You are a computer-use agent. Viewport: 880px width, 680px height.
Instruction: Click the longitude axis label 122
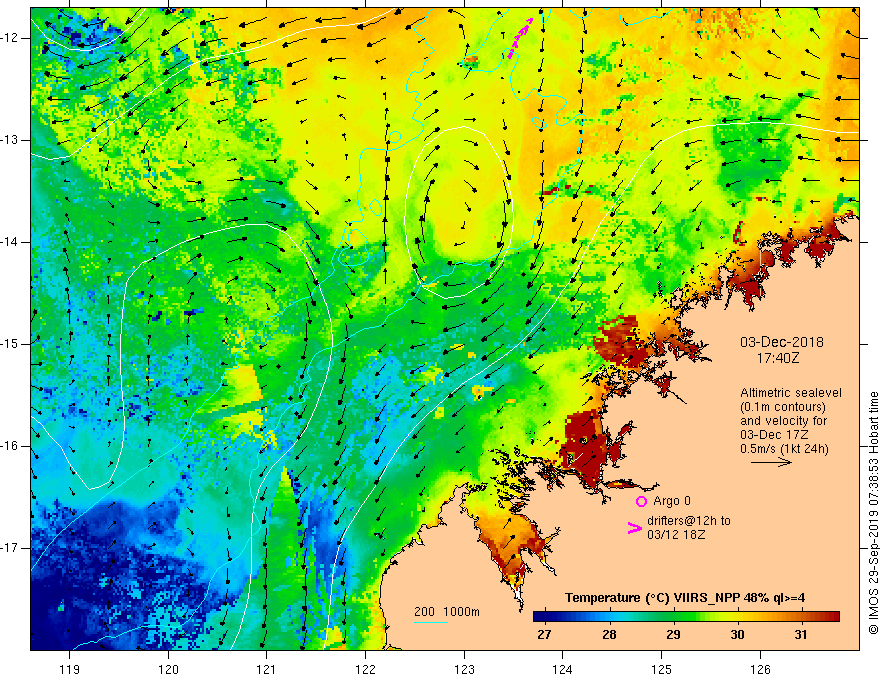click(365, 669)
